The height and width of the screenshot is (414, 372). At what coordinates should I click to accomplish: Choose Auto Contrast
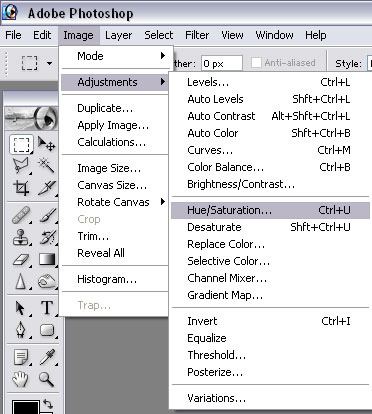pos(270,116)
